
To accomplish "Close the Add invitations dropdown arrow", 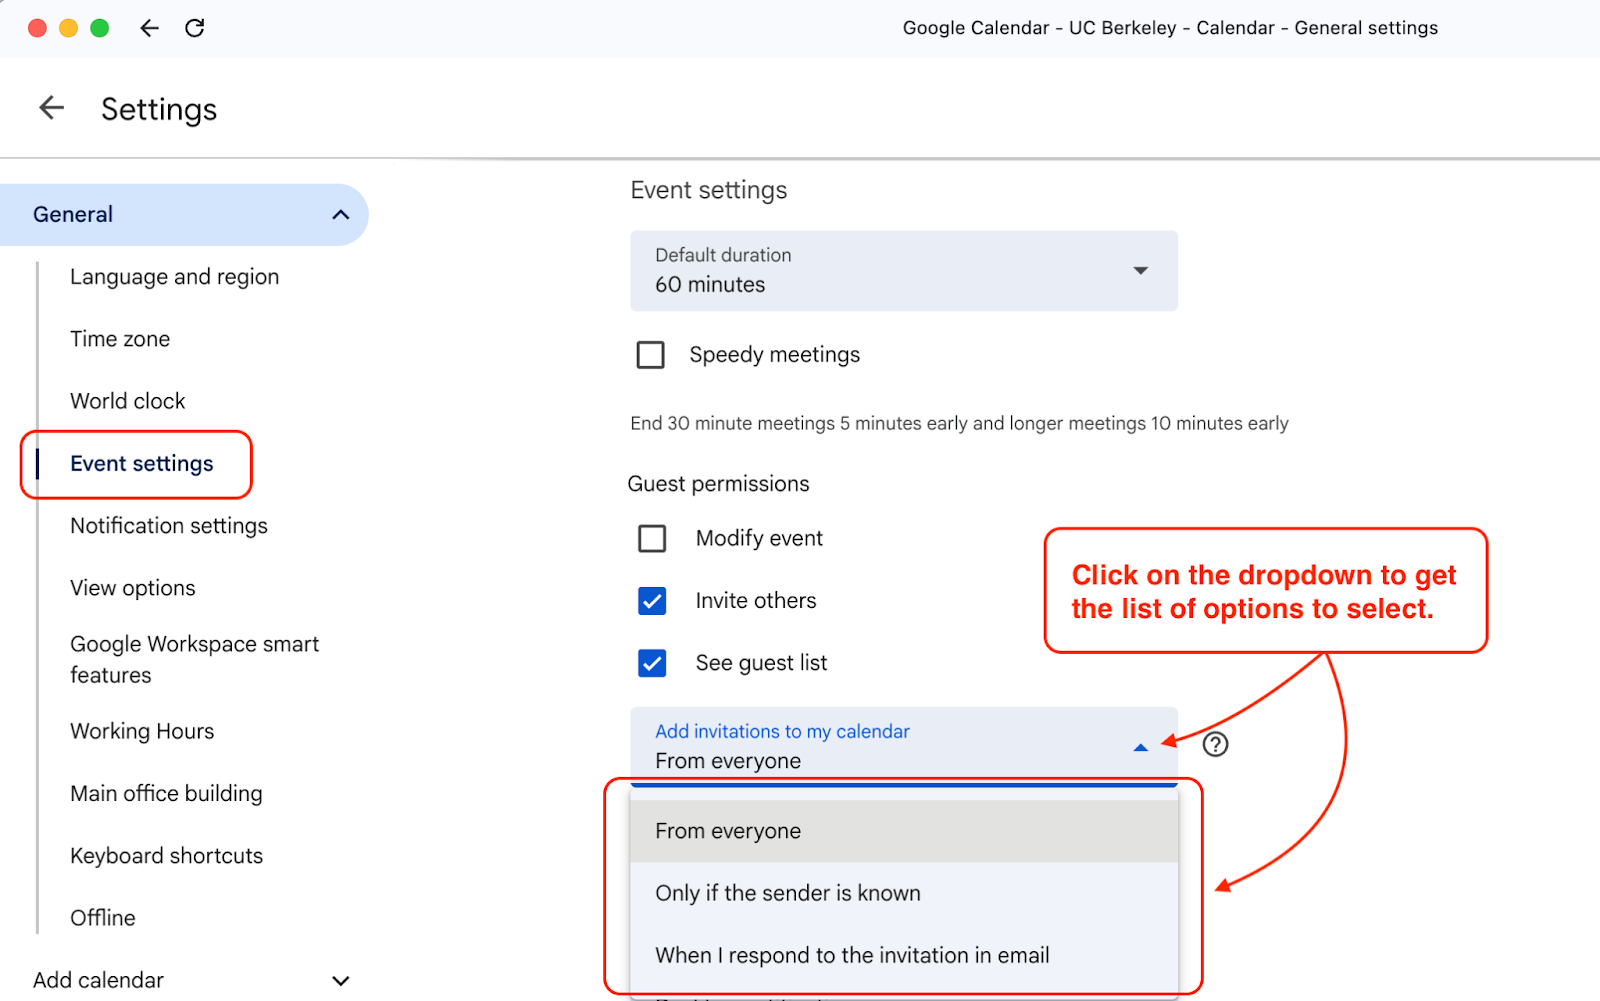I will point(1140,747).
